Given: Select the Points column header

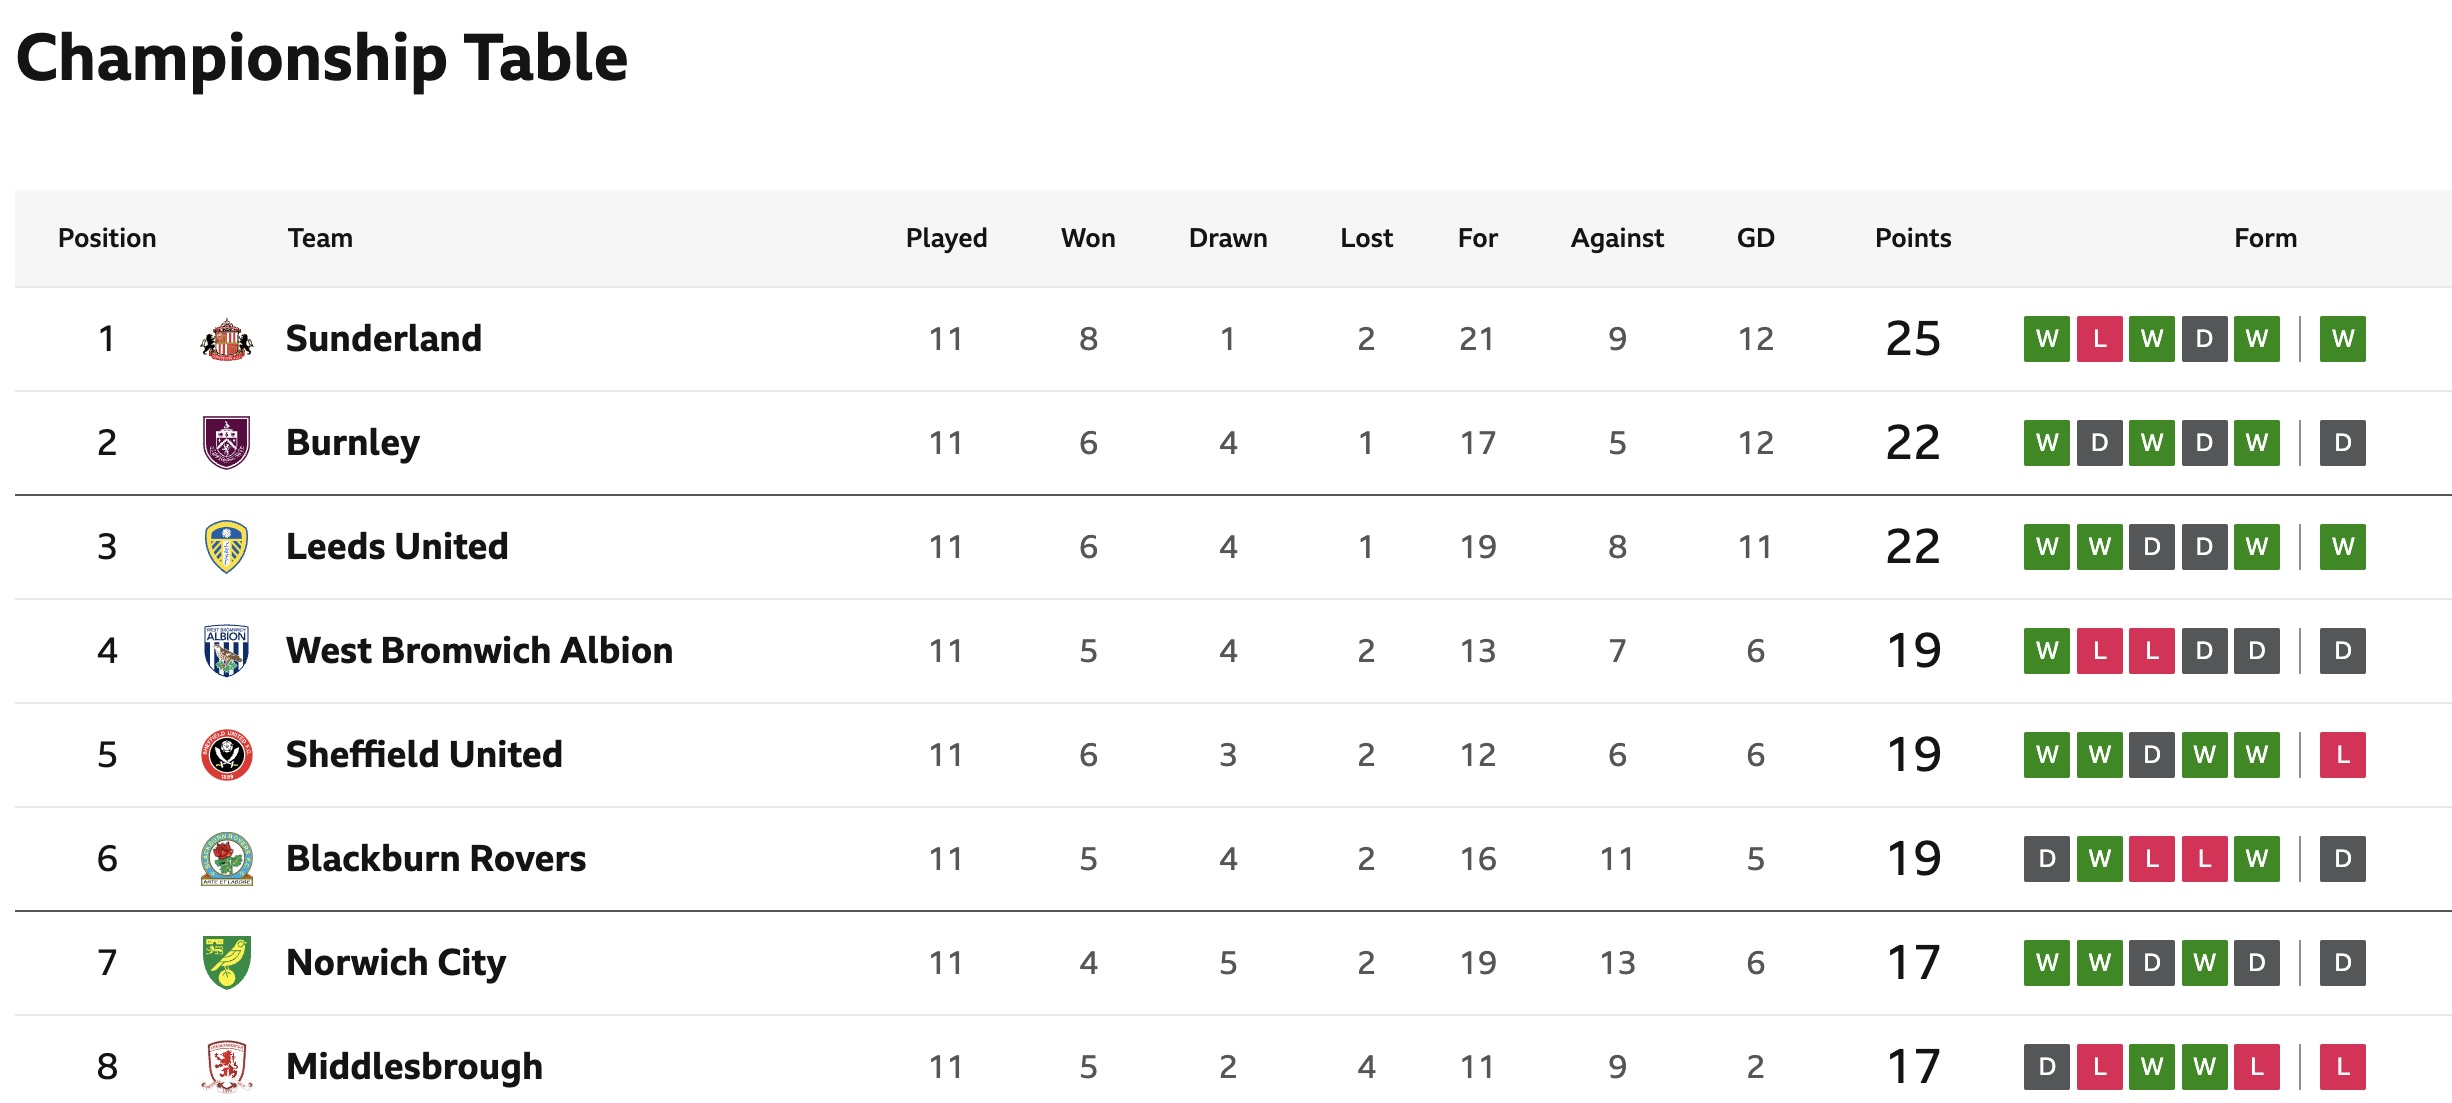Looking at the screenshot, I should 1913,238.
